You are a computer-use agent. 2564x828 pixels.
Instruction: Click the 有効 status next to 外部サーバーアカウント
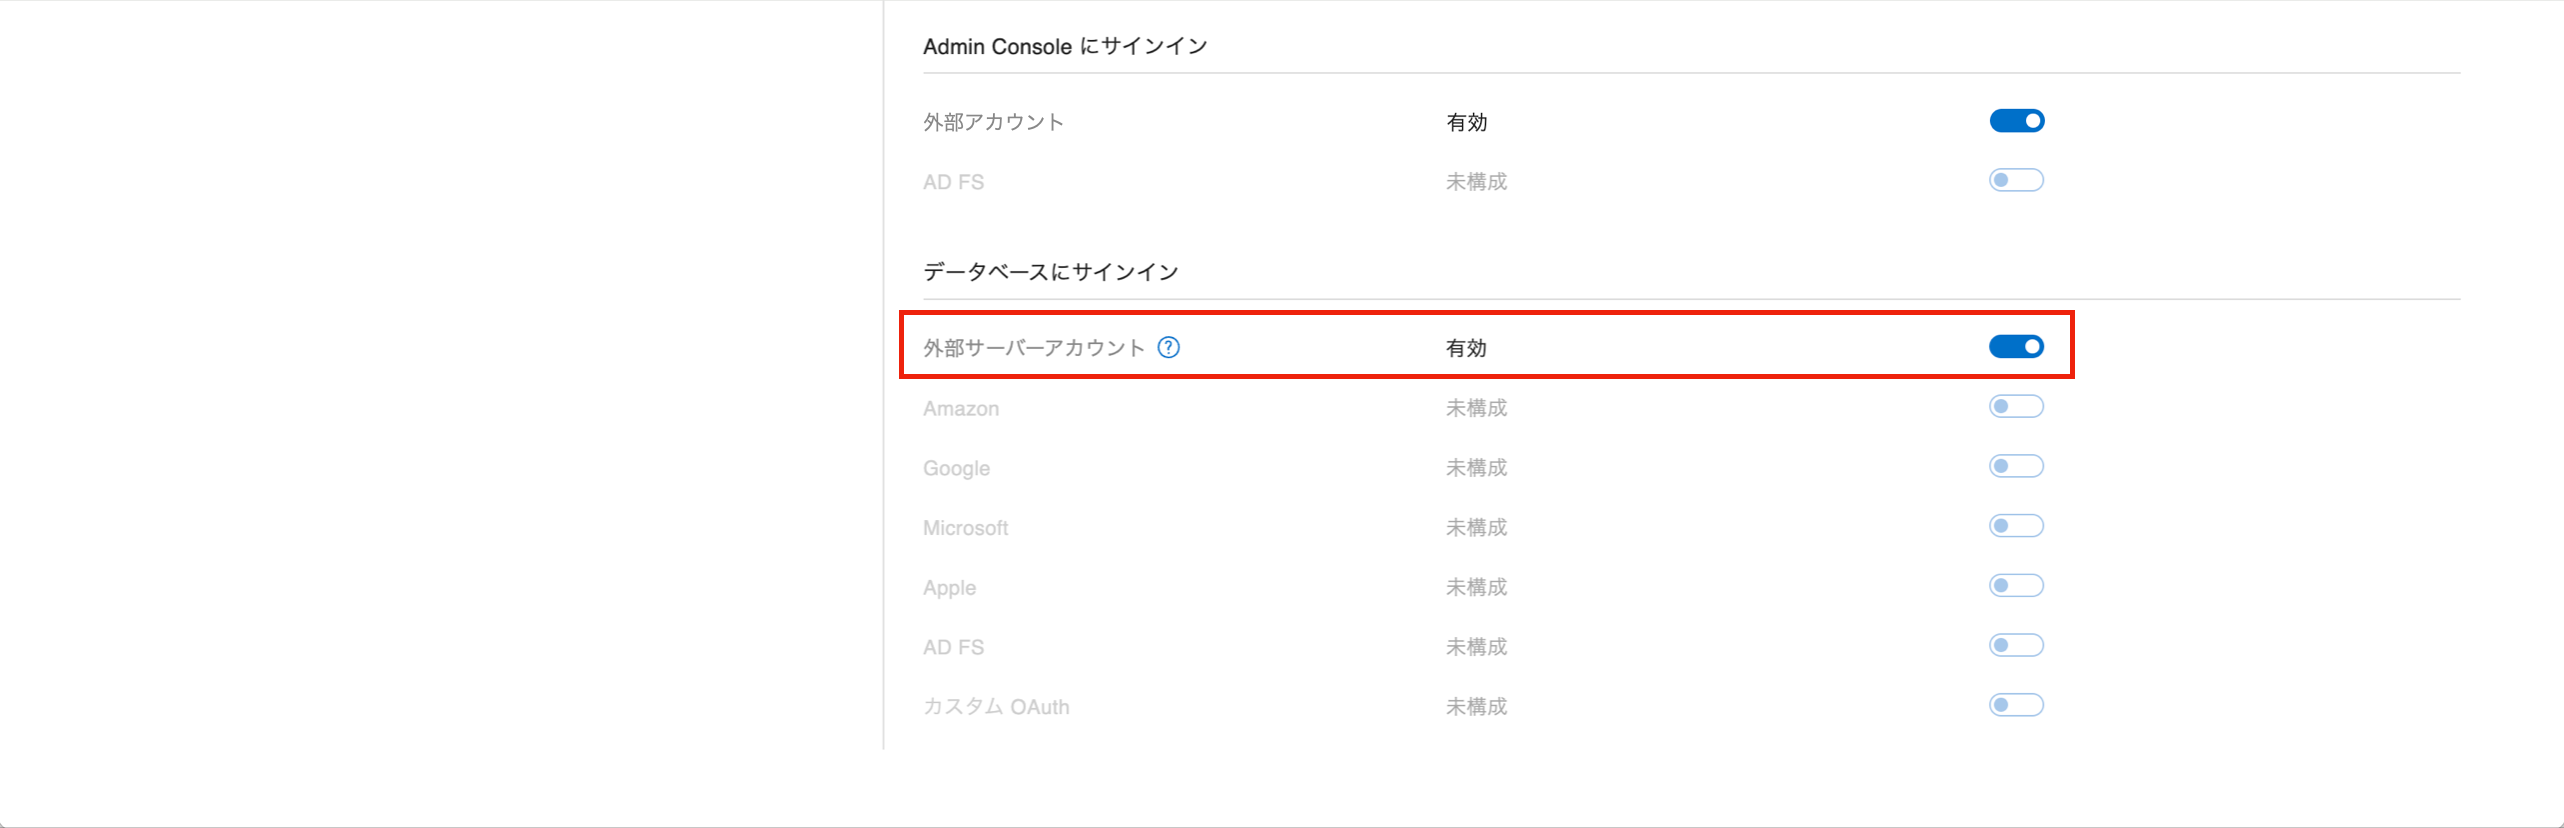[x=1464, y=347]
